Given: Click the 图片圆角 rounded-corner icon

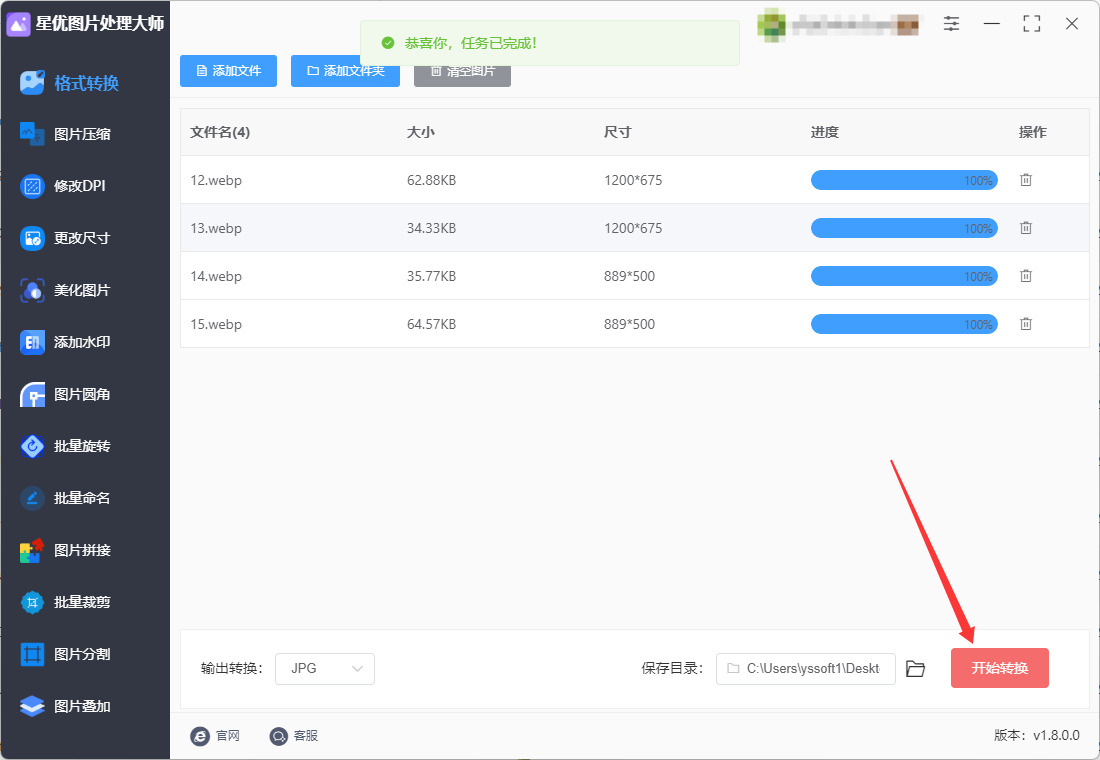Looking at the screenshot, I should (x=32, y=394).
